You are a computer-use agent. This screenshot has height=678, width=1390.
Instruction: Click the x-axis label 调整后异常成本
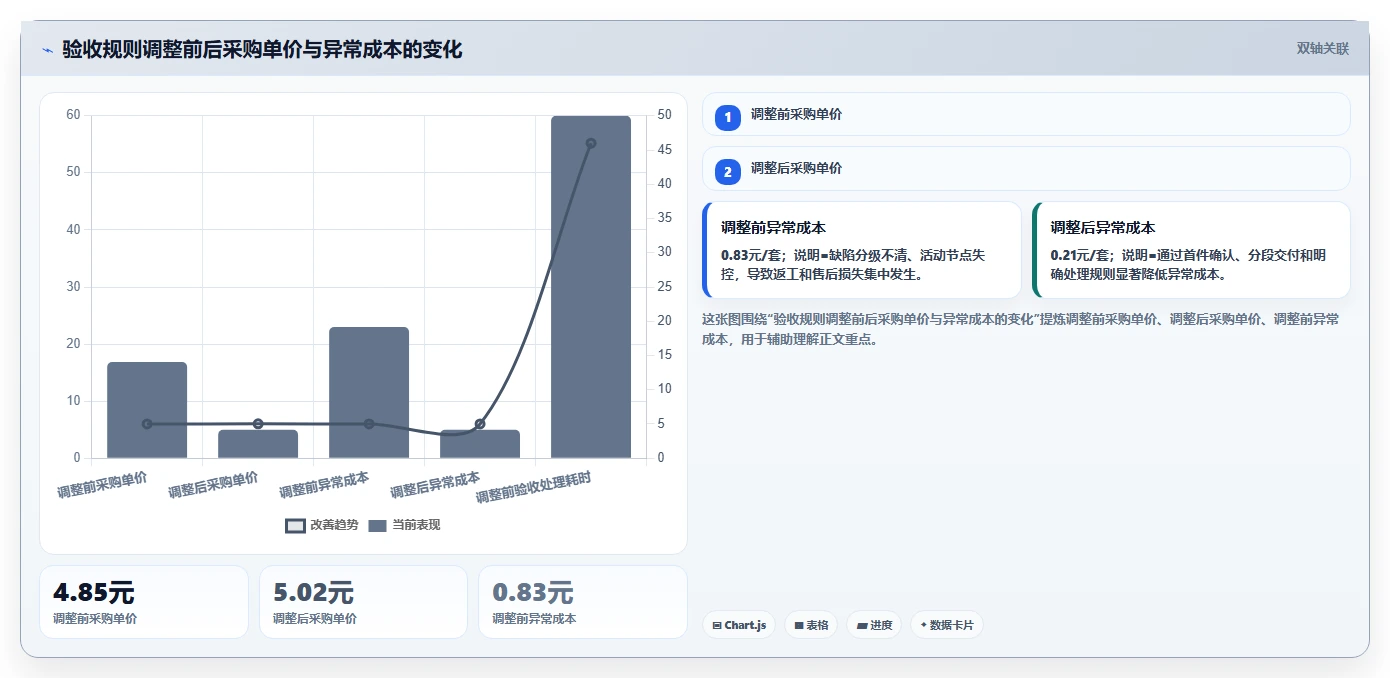pos(435,484)
